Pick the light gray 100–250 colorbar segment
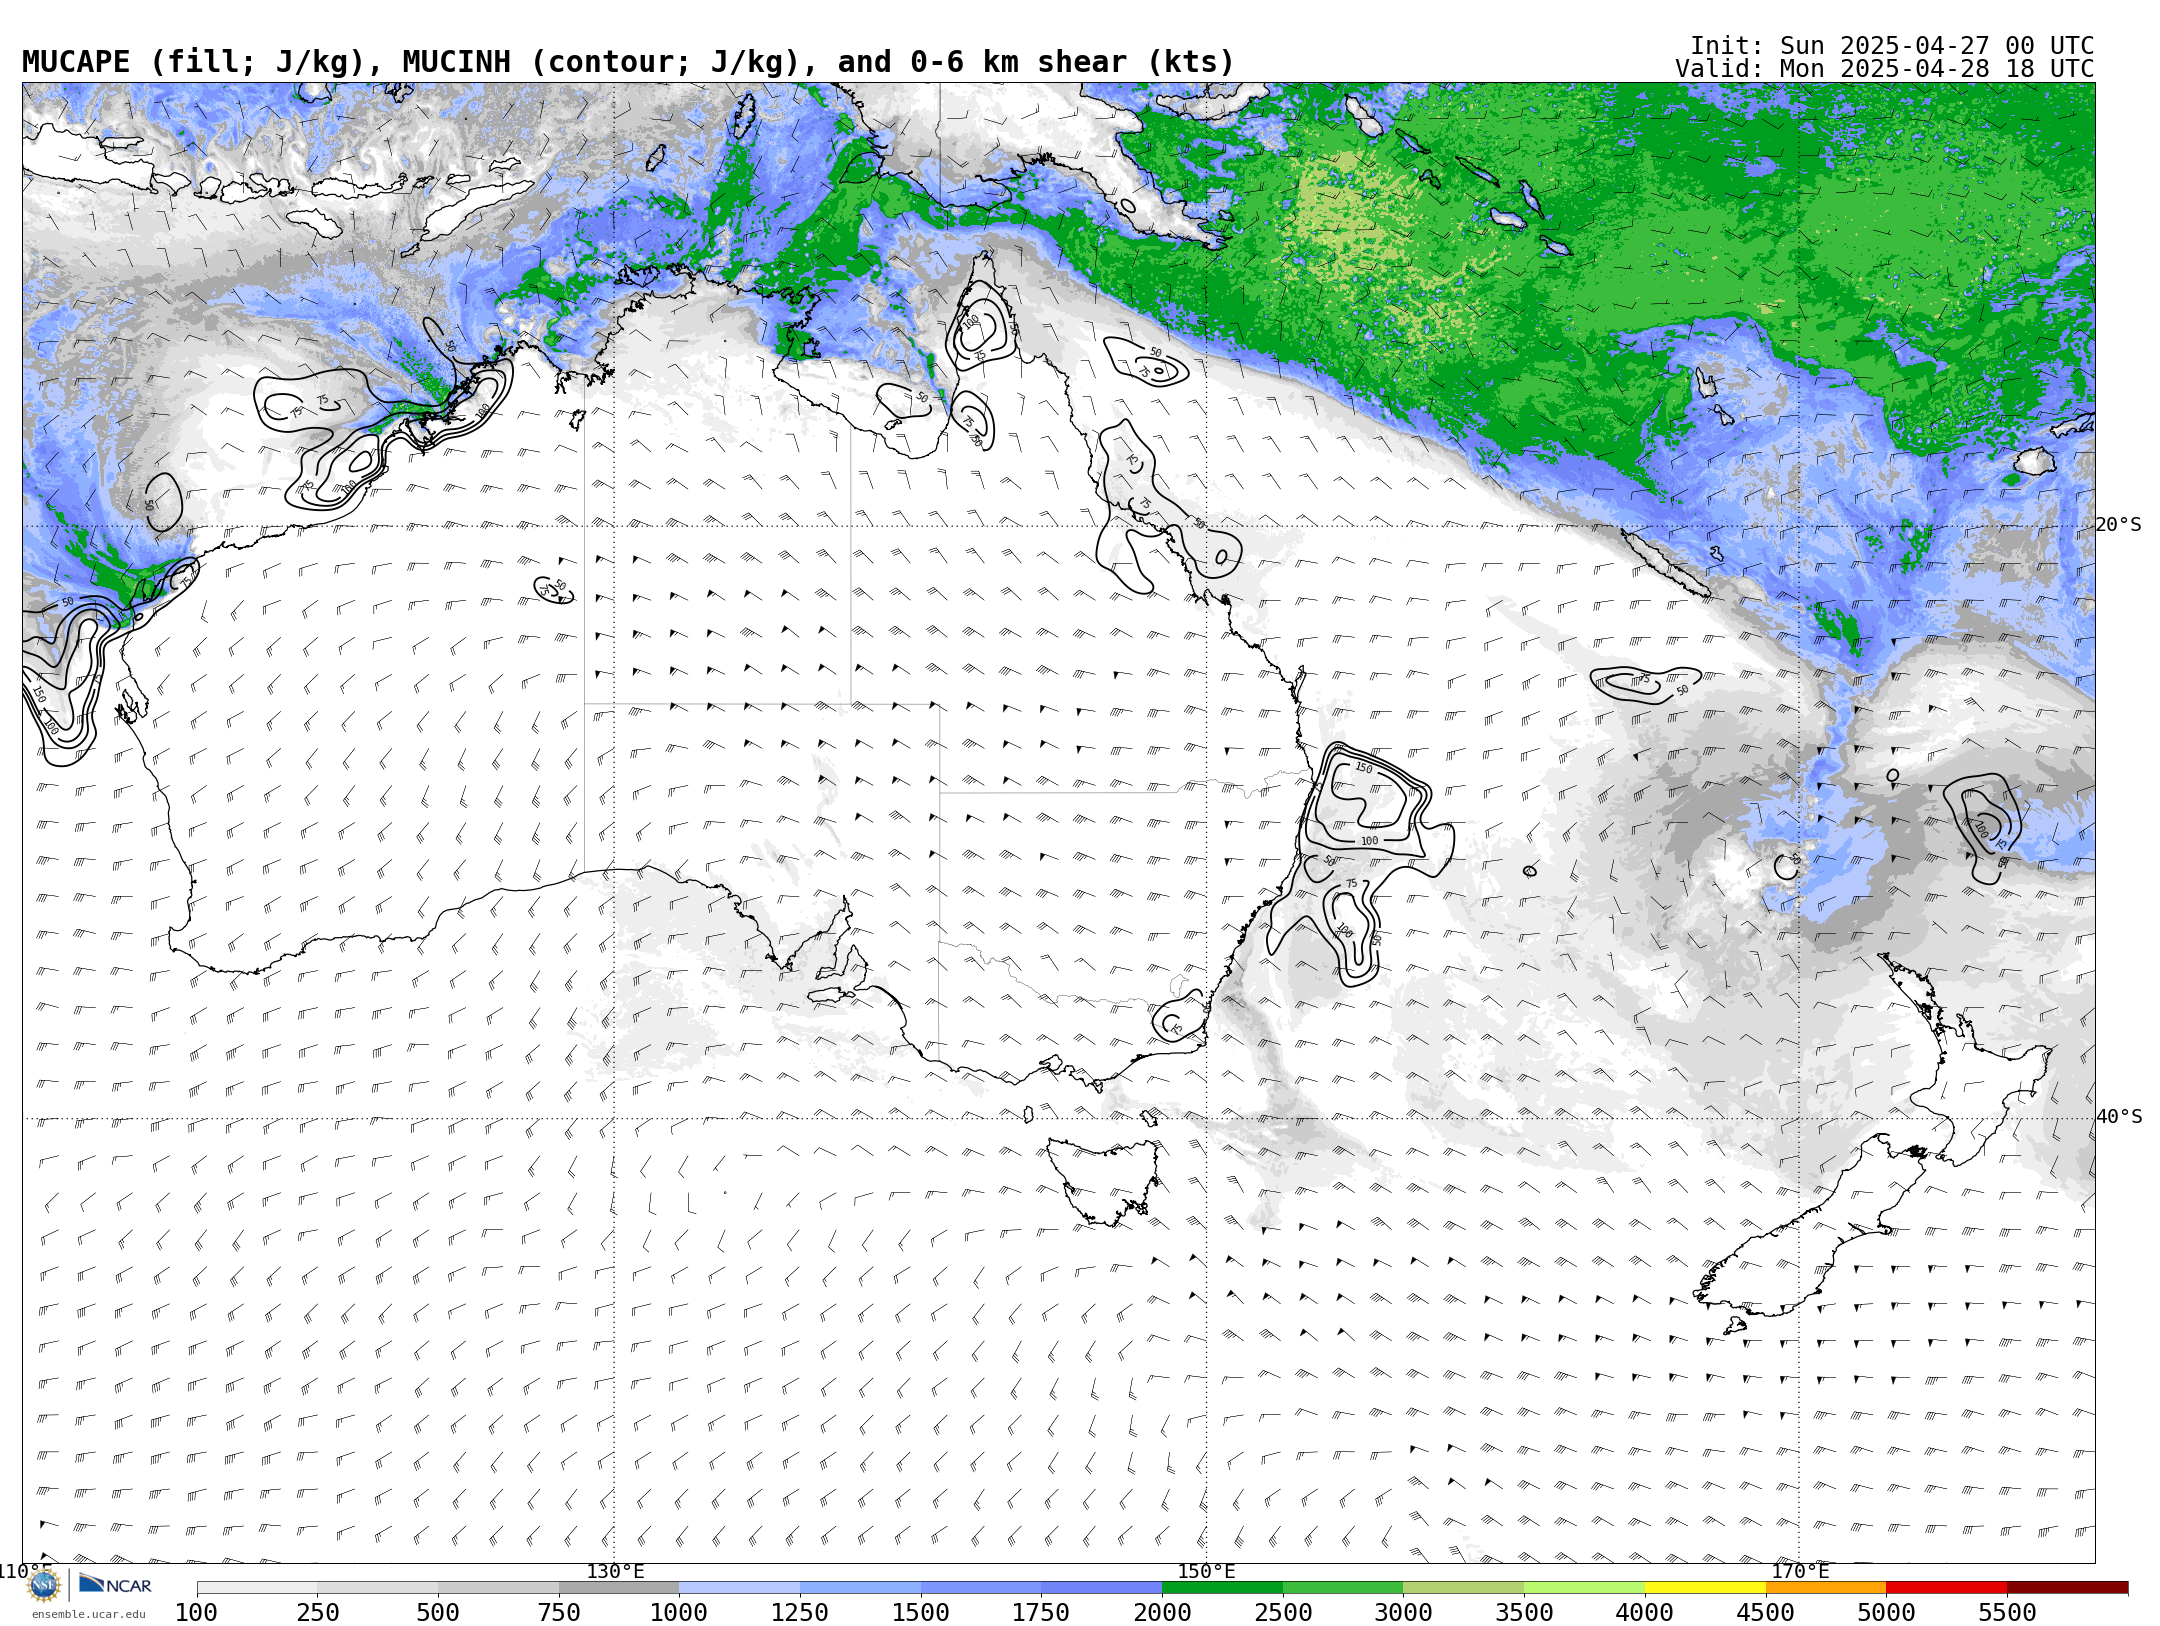This screenshot has height=1626, width=2160. click(257, 1588)
